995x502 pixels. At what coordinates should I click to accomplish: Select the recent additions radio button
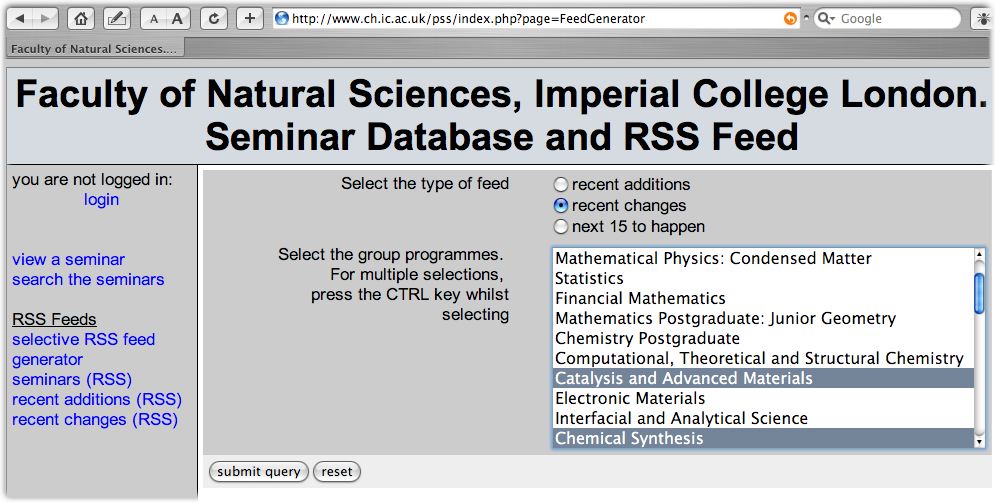(560, 185)
